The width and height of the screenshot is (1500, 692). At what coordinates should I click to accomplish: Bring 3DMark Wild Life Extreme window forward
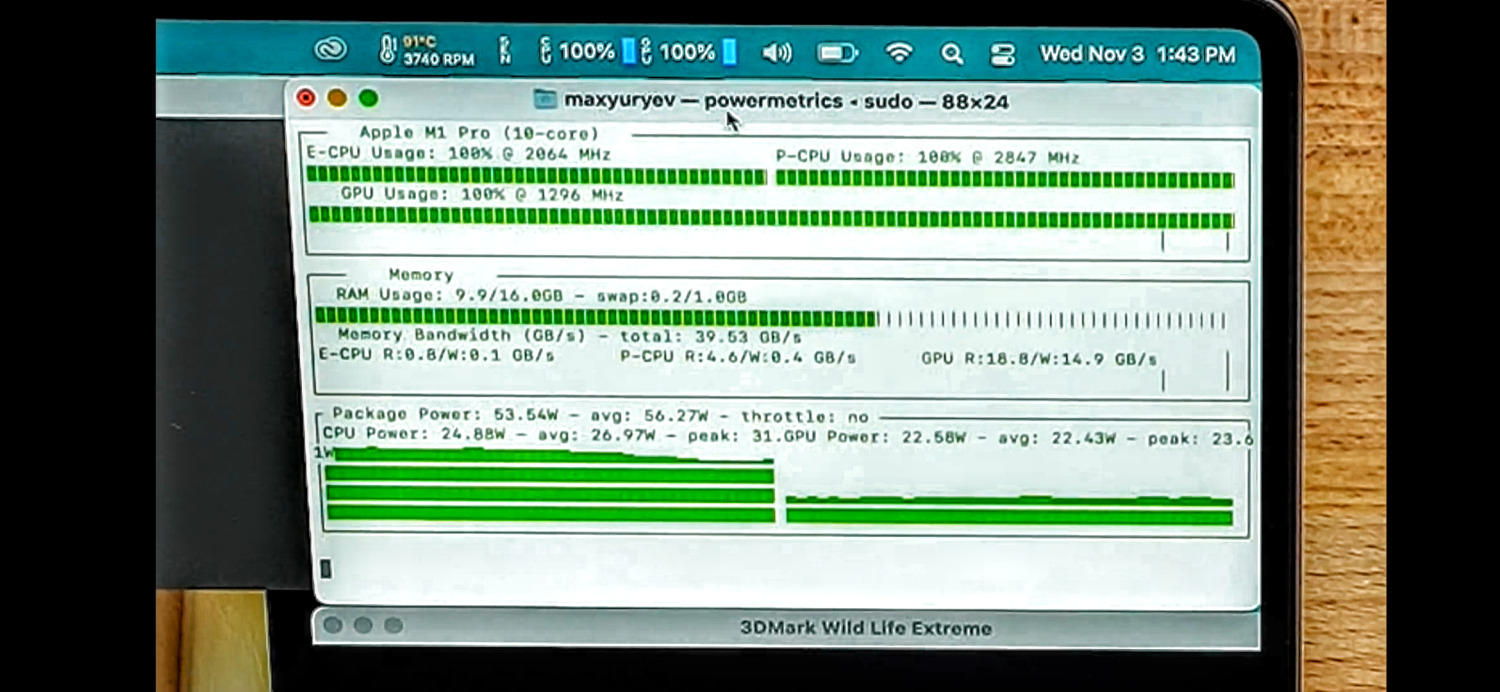(x=865, y=628)
